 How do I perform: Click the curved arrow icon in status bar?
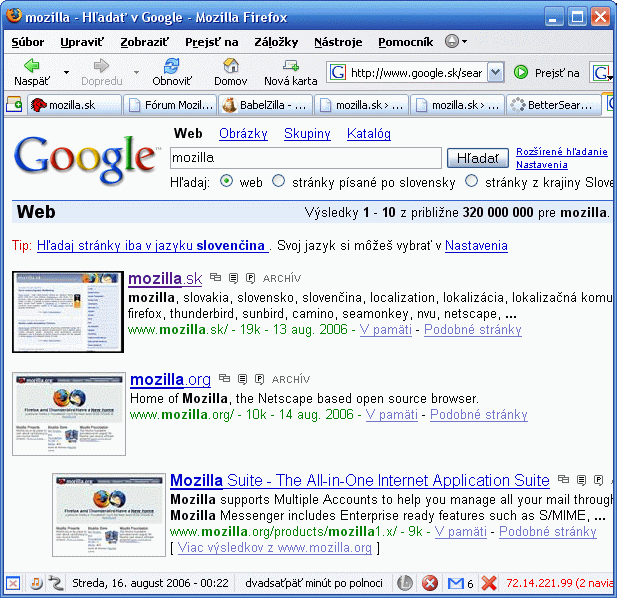coord(55,583)
